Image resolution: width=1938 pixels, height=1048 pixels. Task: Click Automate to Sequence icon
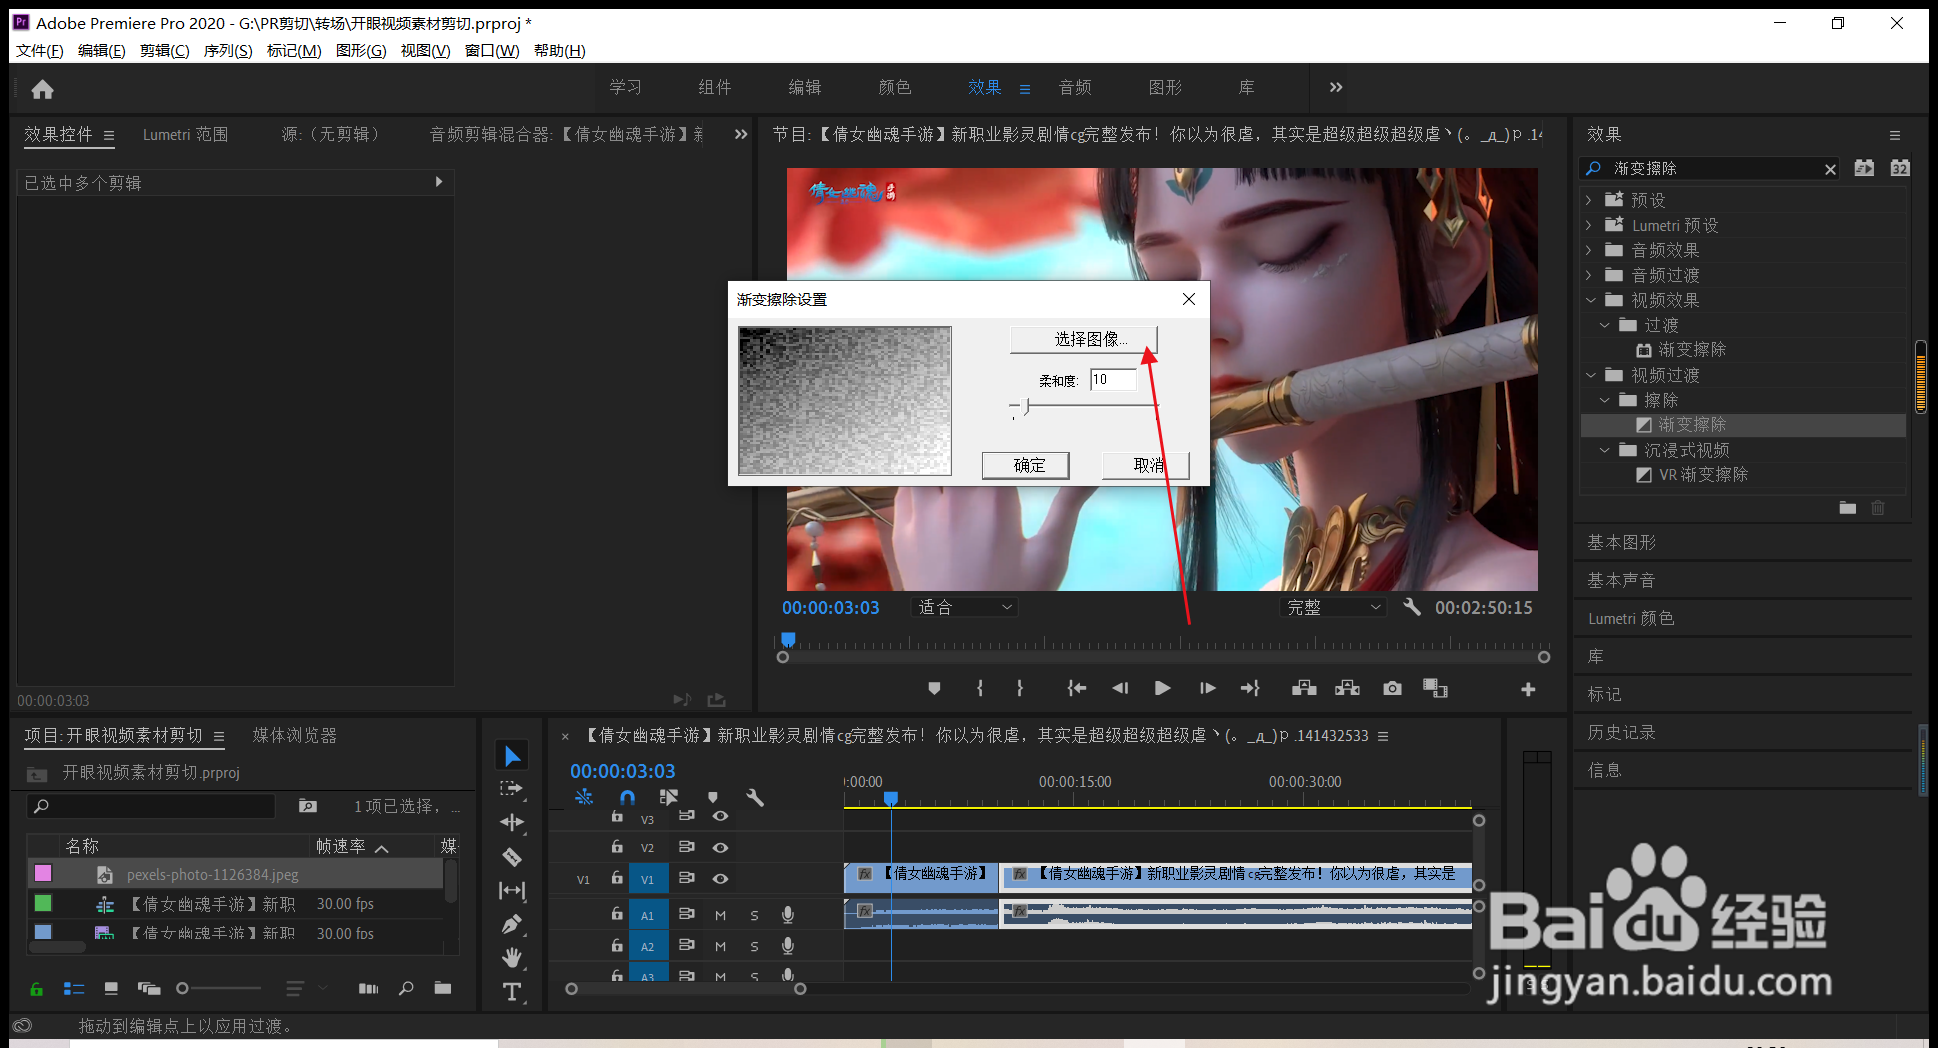pos(368,988)
